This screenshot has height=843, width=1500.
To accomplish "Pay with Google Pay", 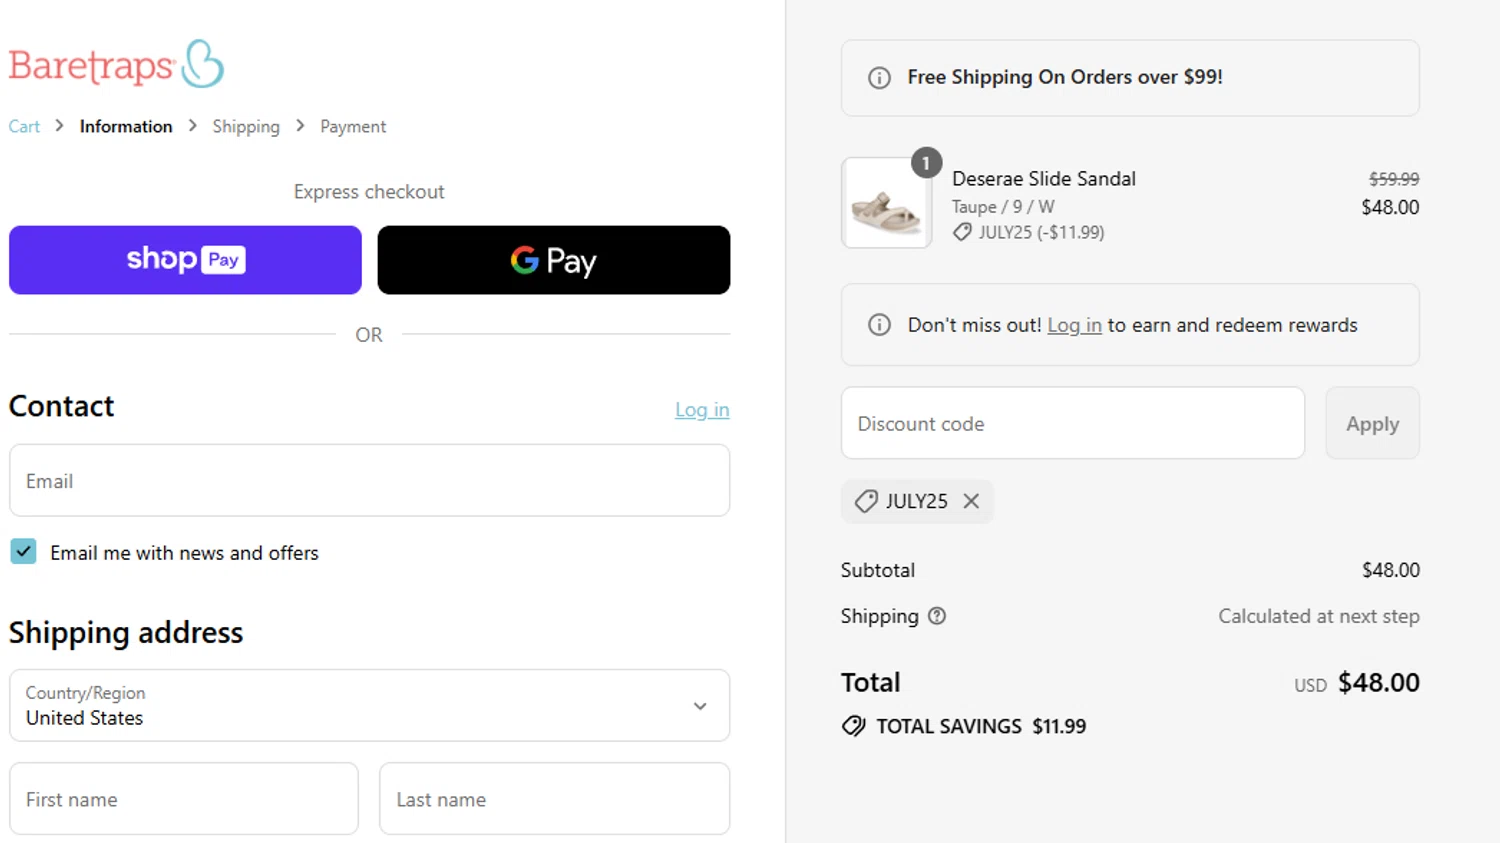I will point(554,260).
